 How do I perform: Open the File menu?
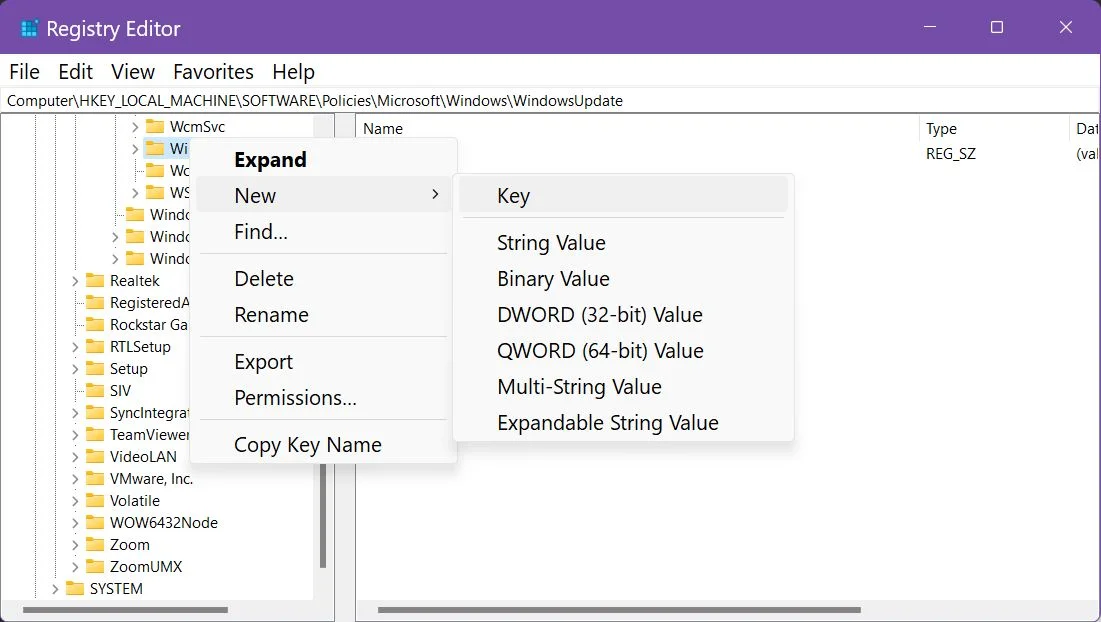click(x=25, y=72)
